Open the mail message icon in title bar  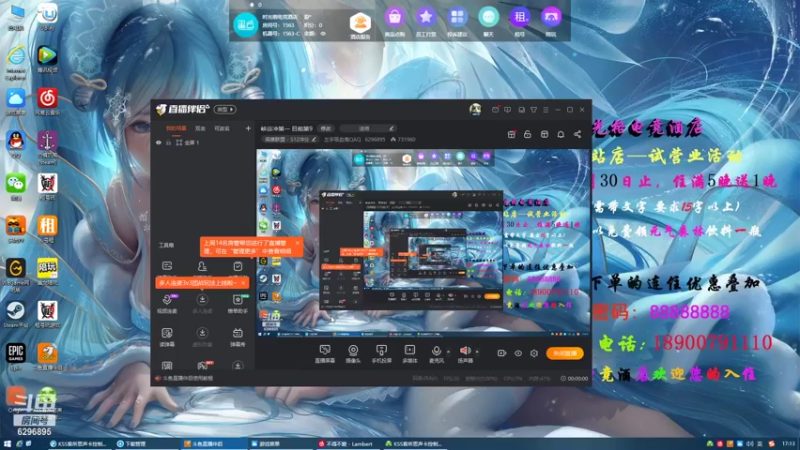(x=495, y=110)
